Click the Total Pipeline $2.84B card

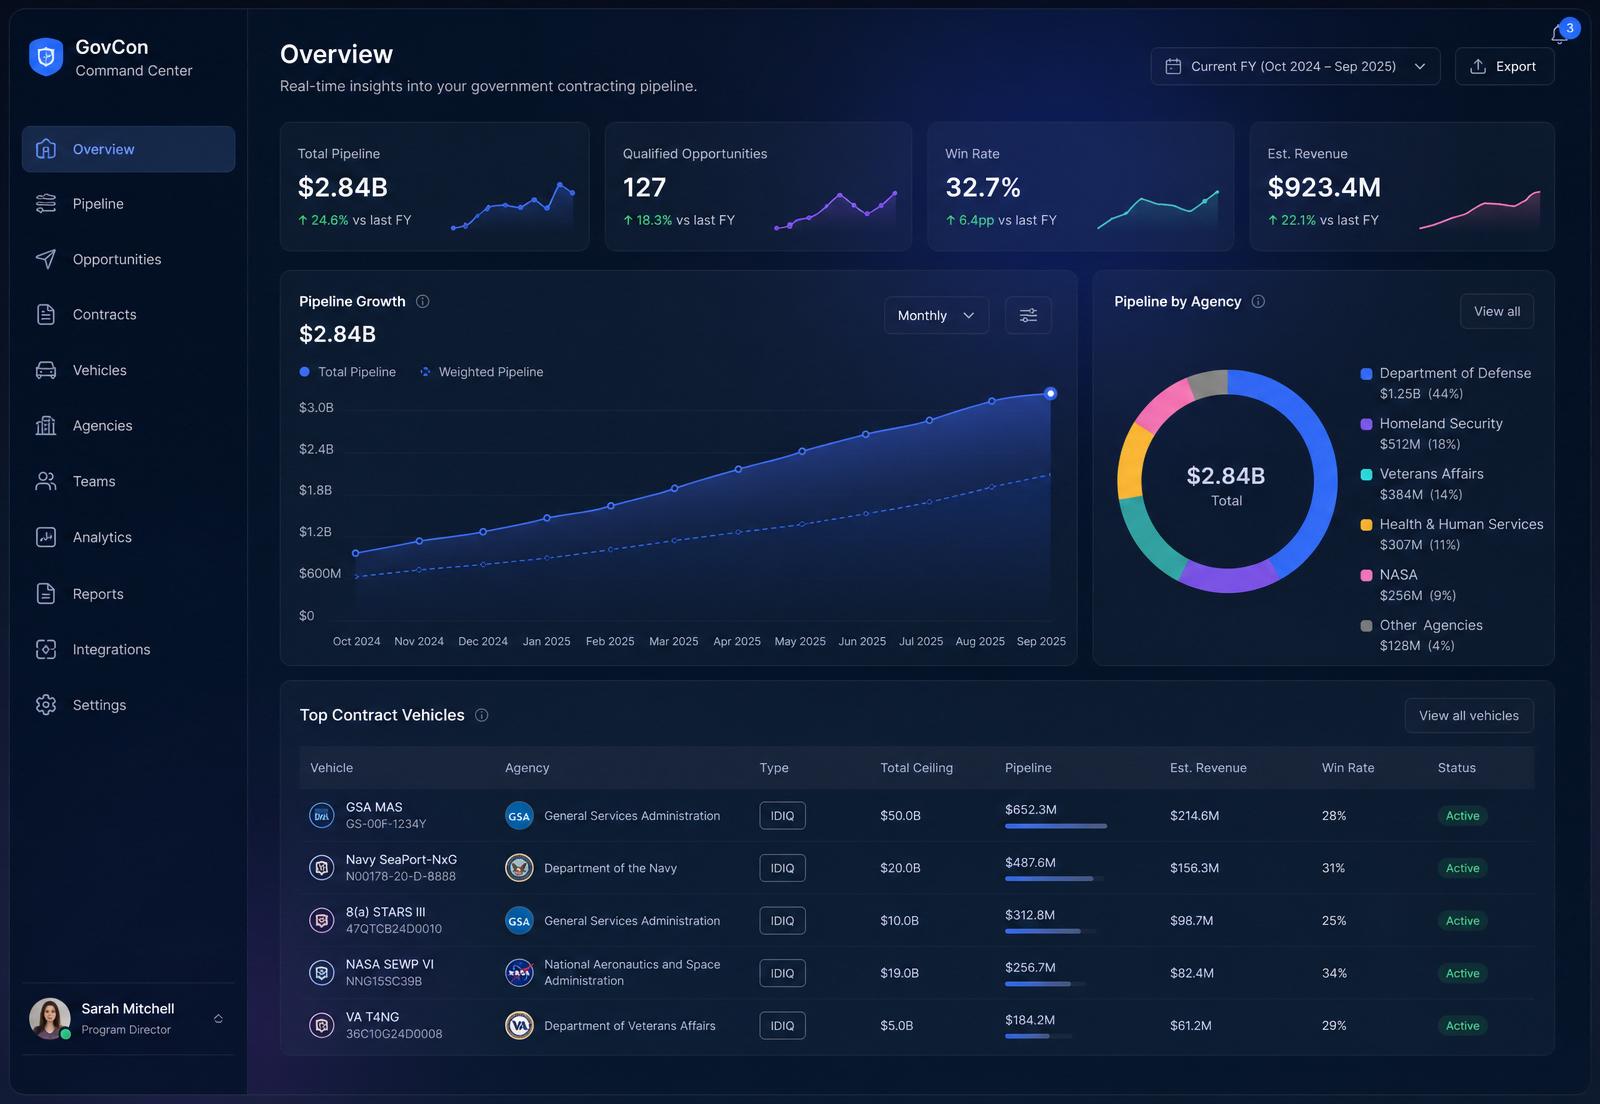(435, 186)
